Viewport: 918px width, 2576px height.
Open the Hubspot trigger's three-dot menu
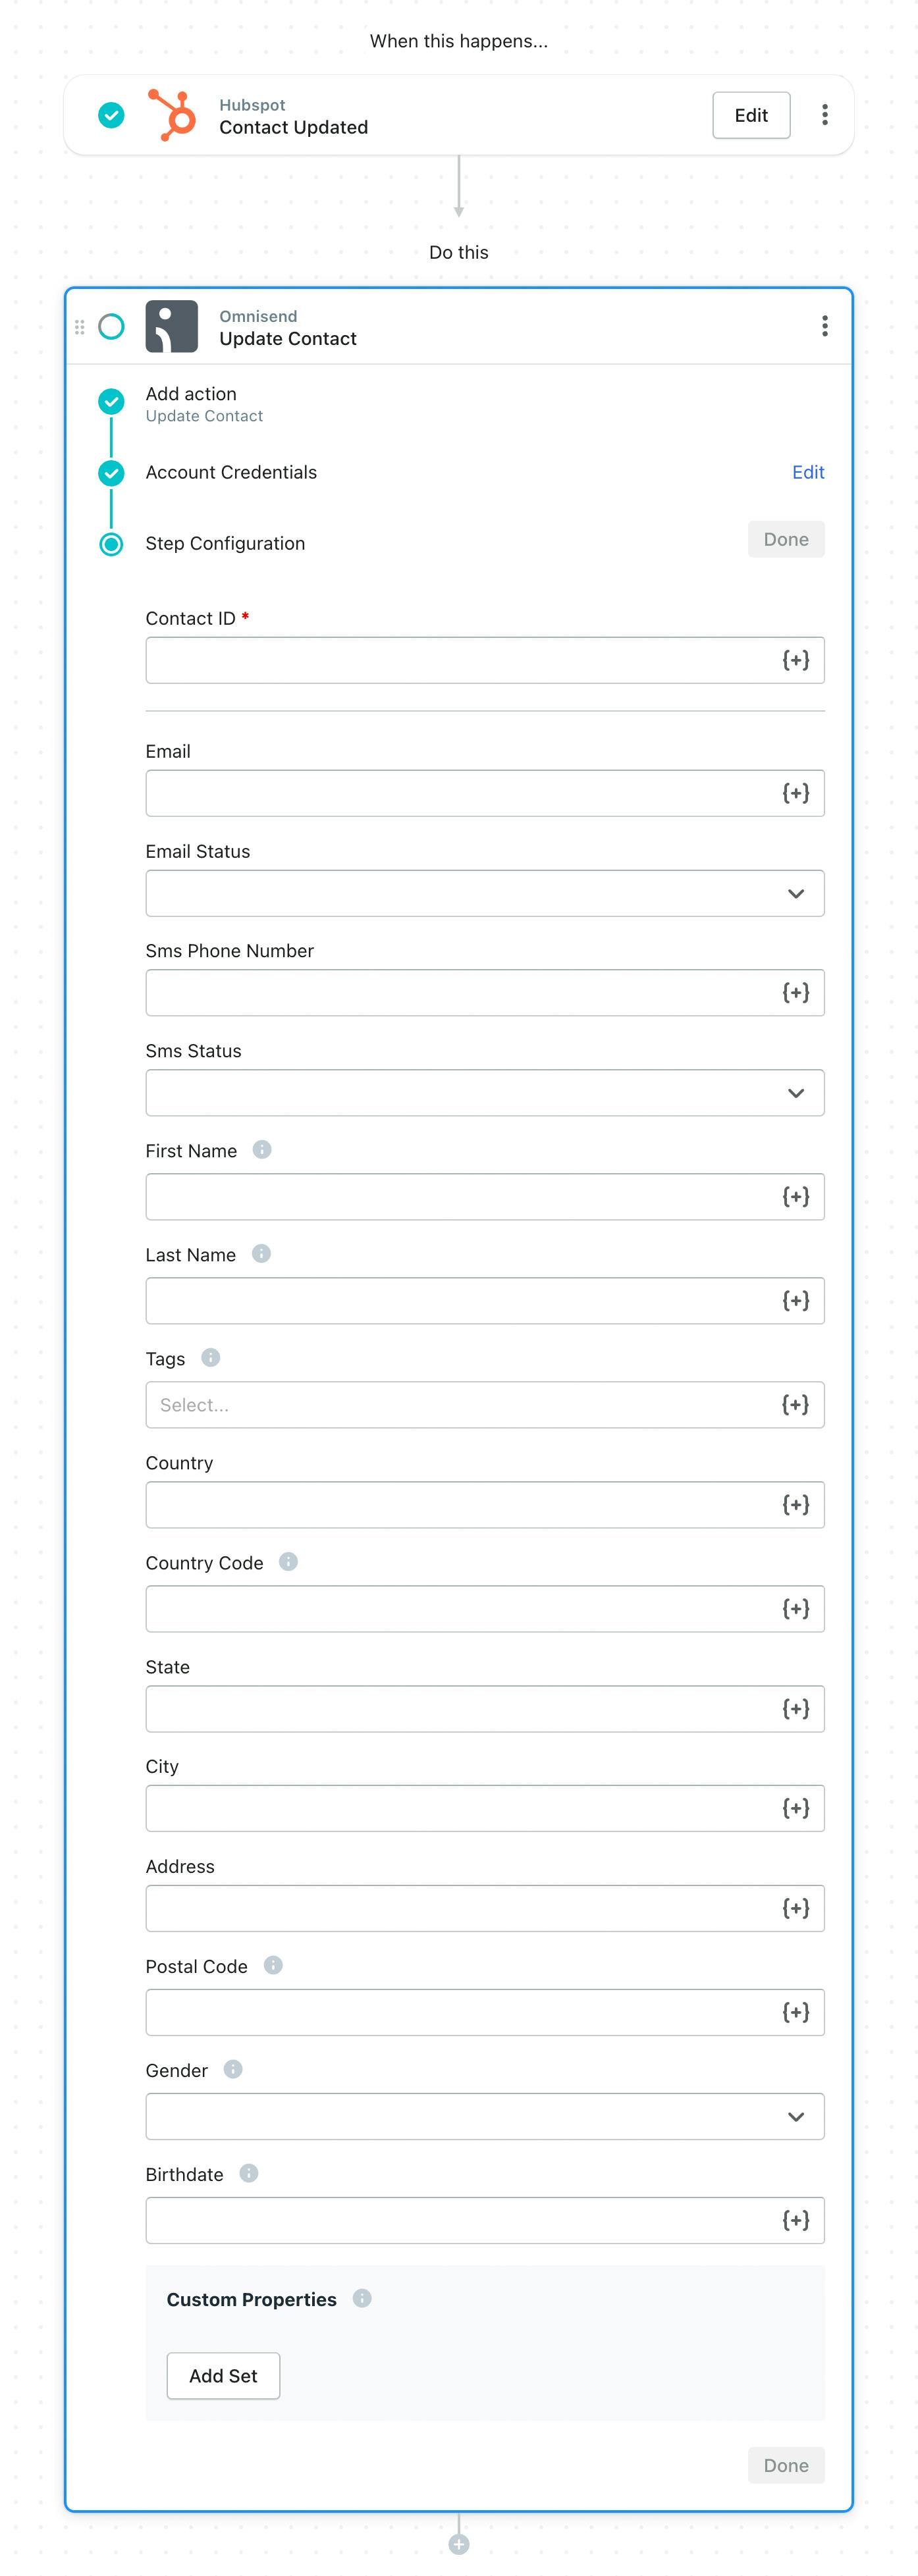pyautogui.click(x=824, y=115)
